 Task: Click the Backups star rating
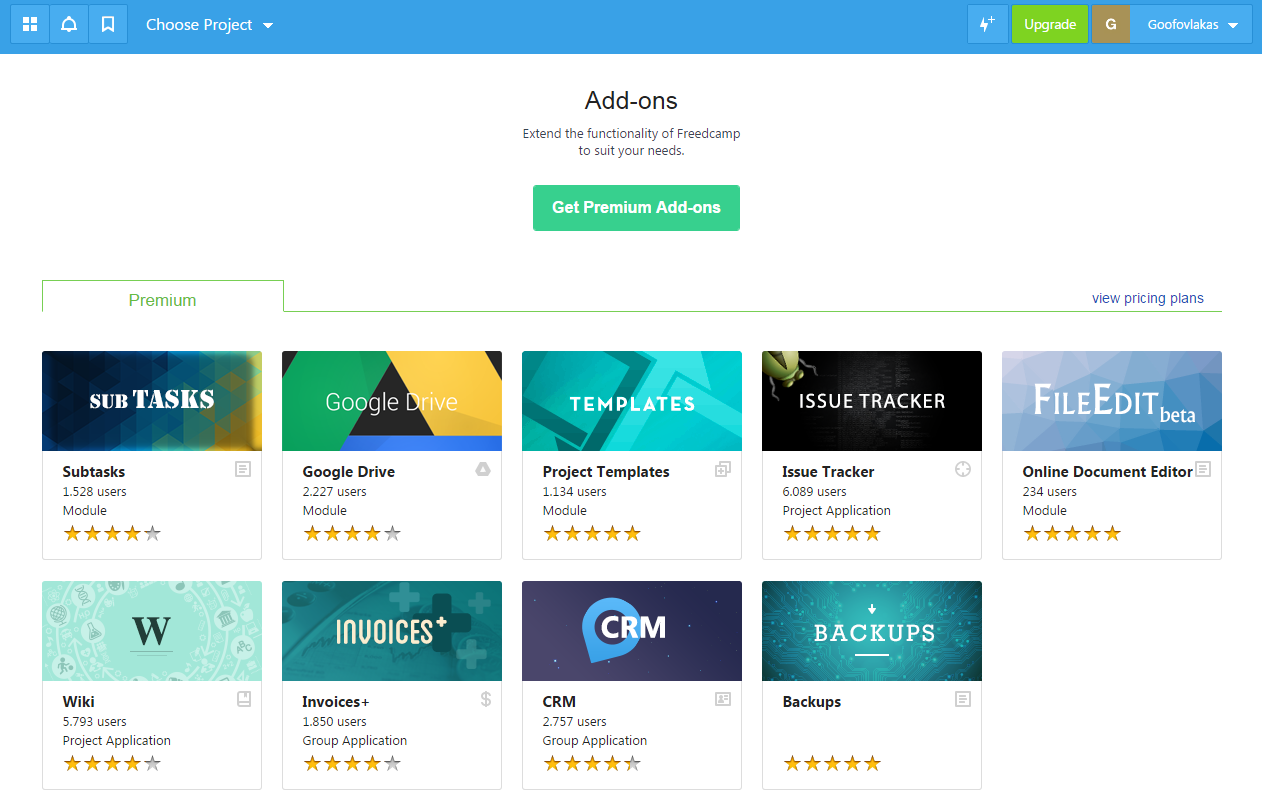832,764
